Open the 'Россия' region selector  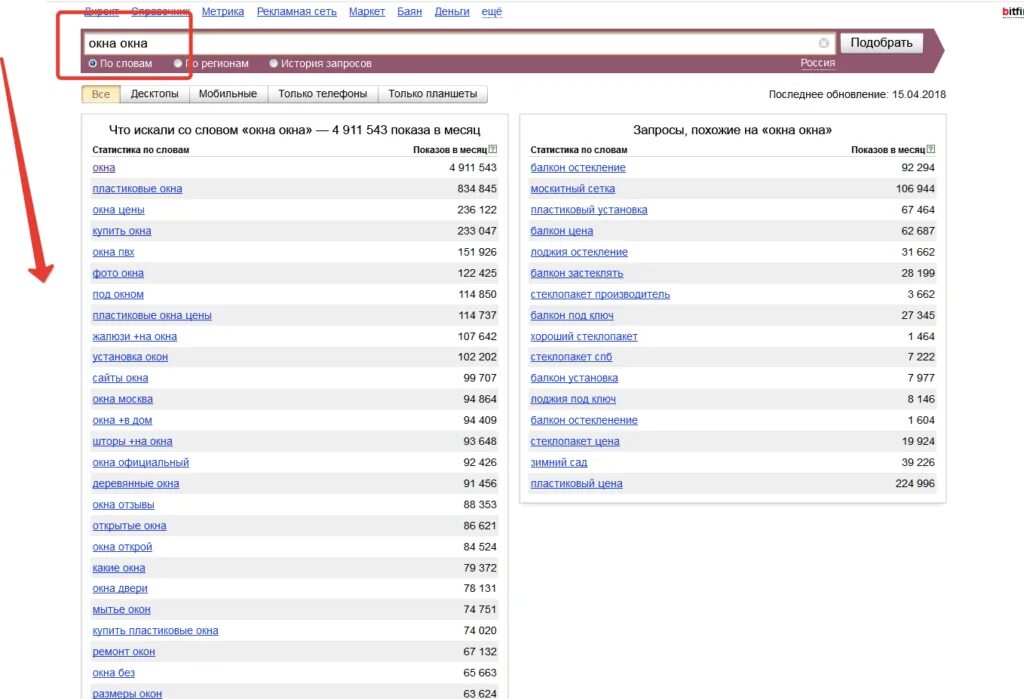[818, 63]
